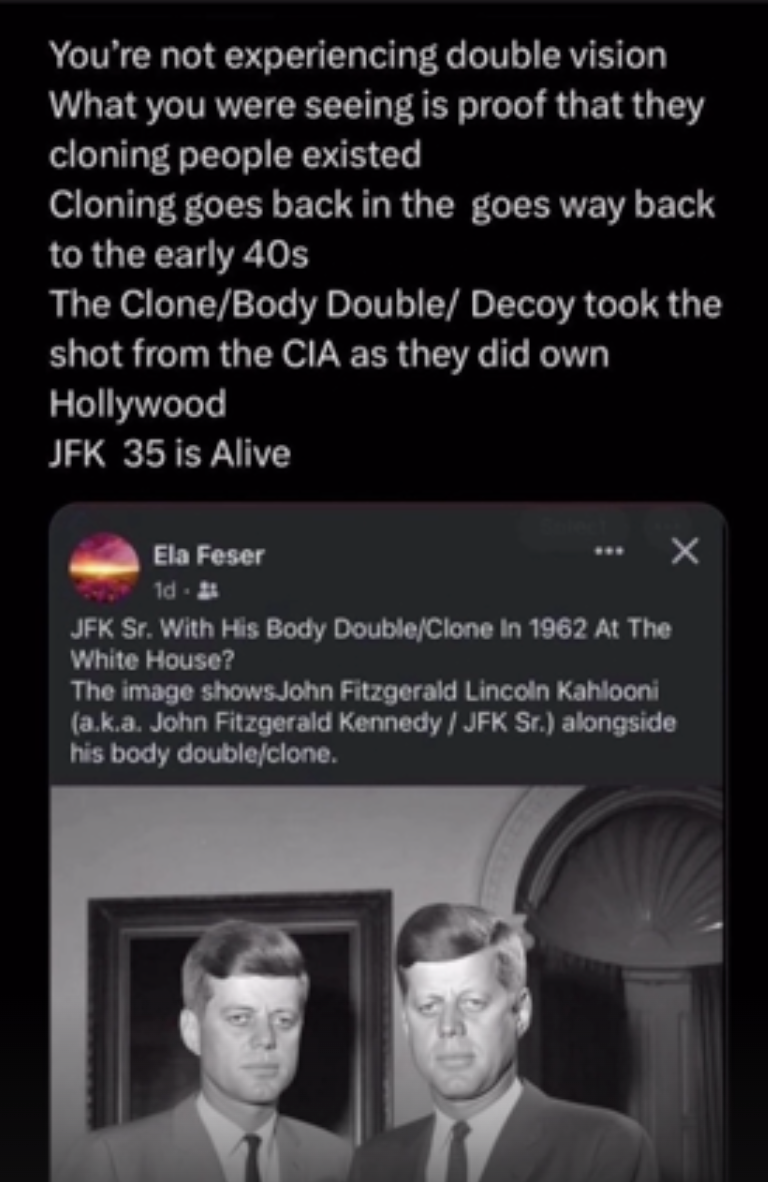Screen dimensions: 768x1182
Task: Click the 1d post timestamp
Action: (x=164, y=593)
